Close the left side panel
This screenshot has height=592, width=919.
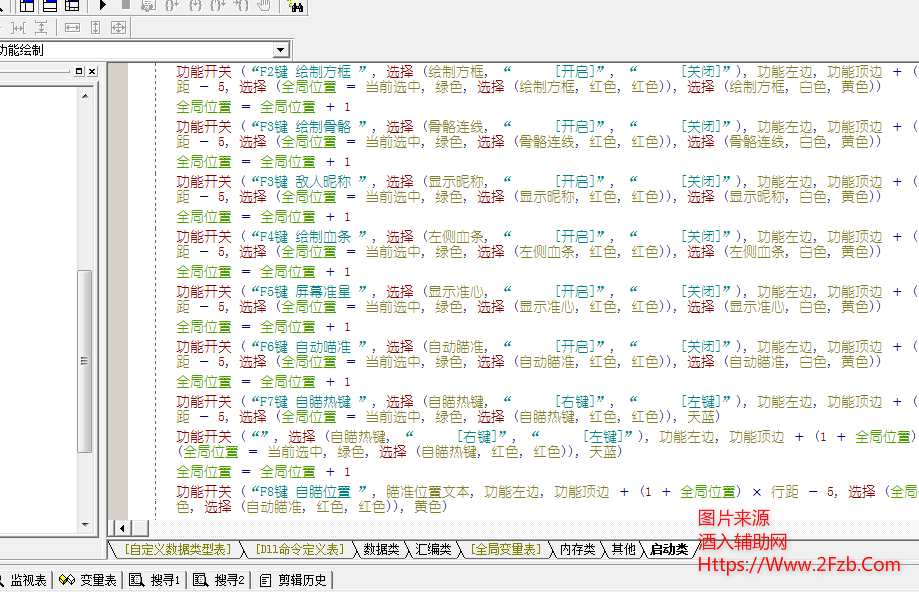92,72
